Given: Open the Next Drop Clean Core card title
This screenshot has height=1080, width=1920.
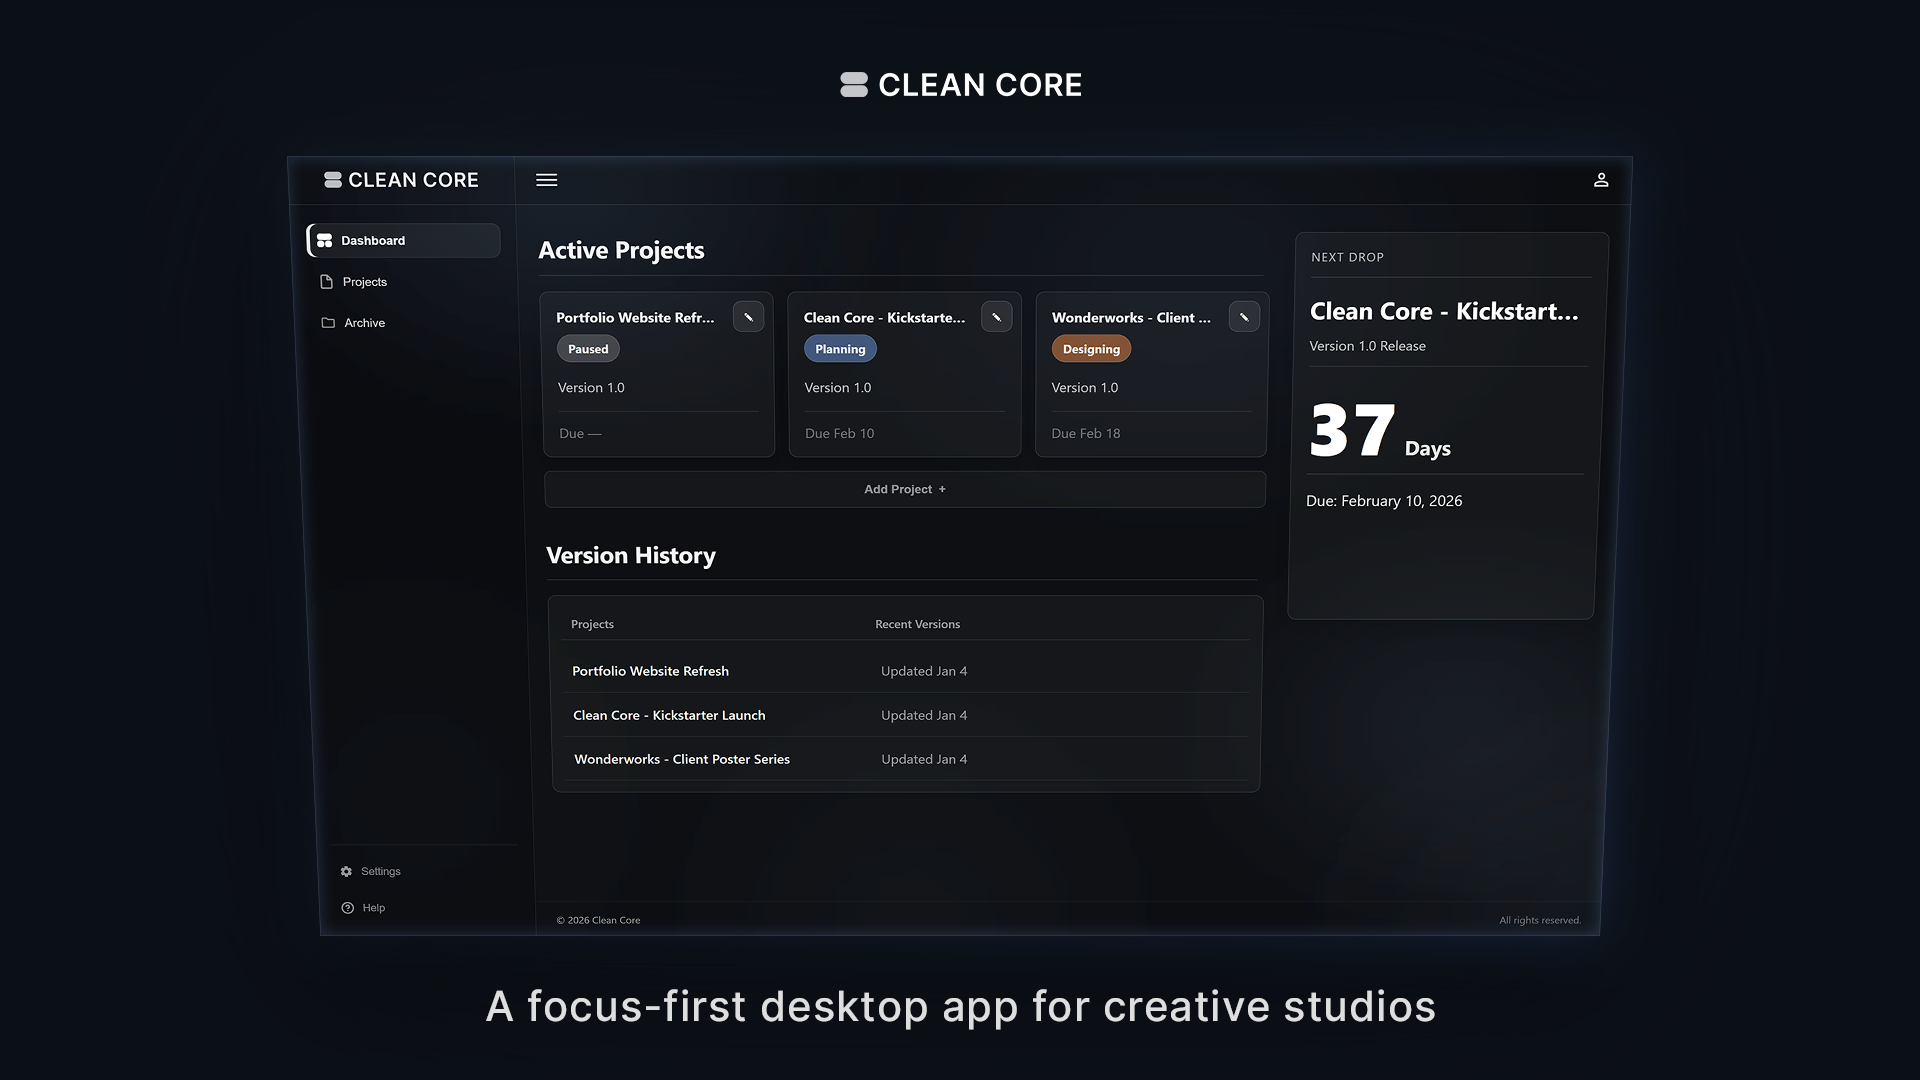Looking at the screenshot, I should (x=1443, y=312).
